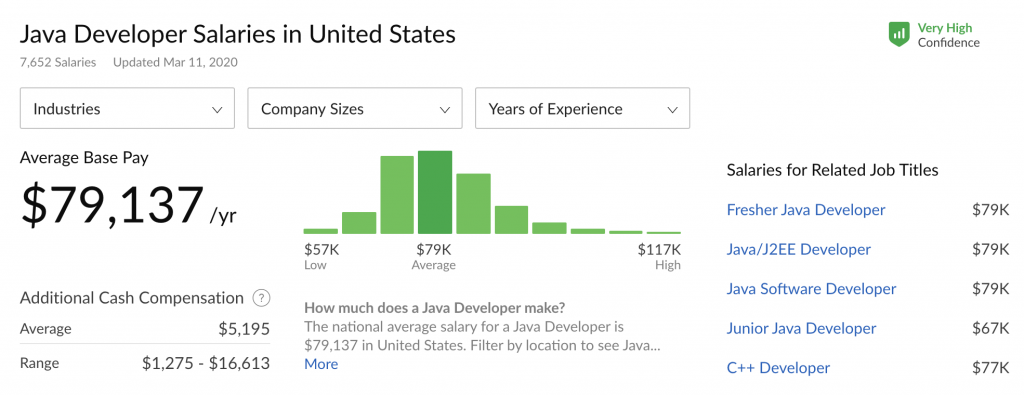1024x395 pixels.
Task: Click the chevron in Years of Experience box
Action: [x=672, y=110]
